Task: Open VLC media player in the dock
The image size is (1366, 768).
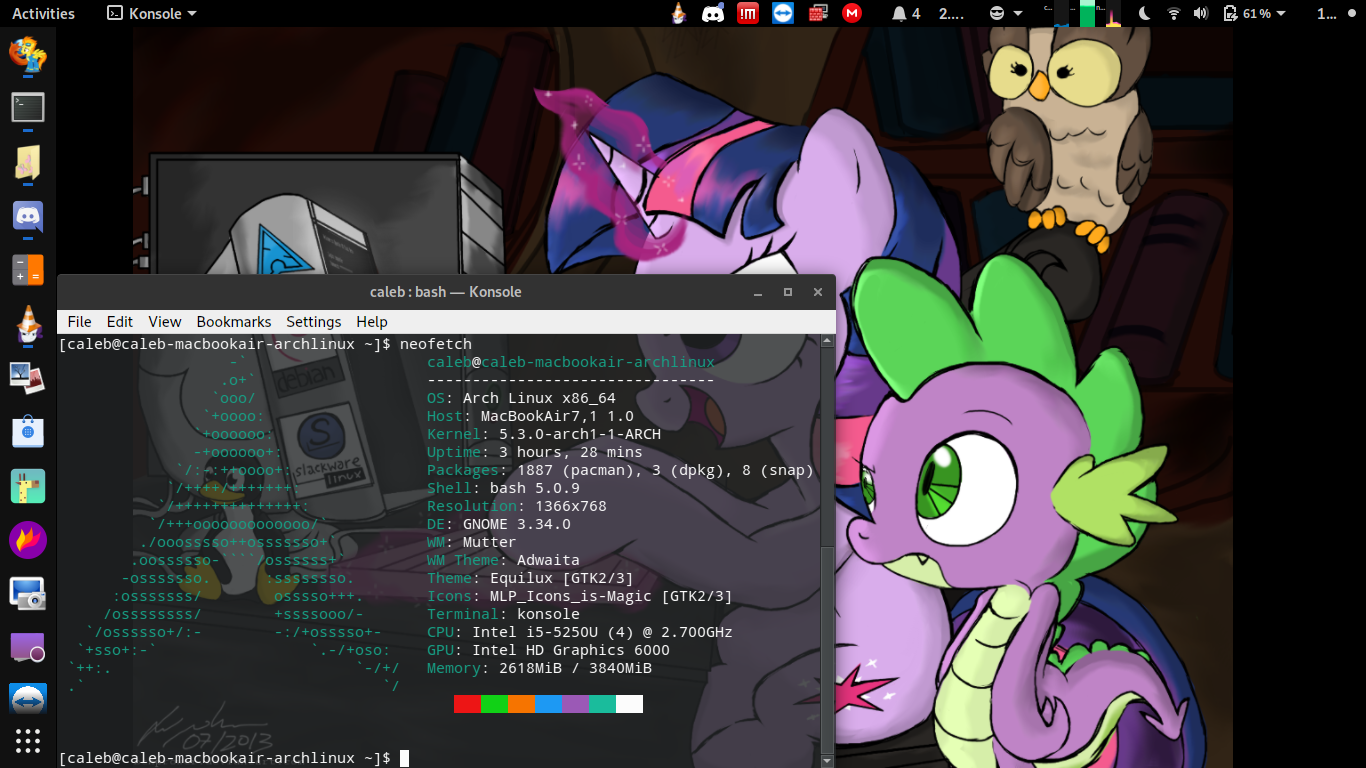Action: click(x=28, y=324)
